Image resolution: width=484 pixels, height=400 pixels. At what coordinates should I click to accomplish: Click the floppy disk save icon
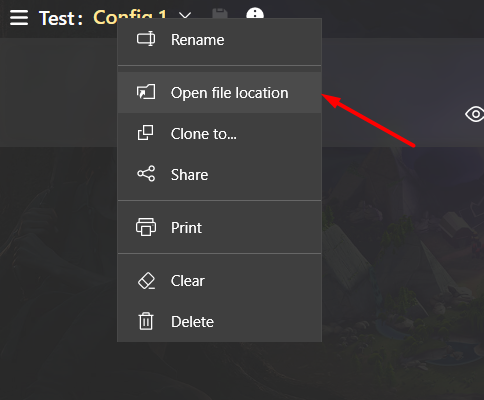click(220, 14)
